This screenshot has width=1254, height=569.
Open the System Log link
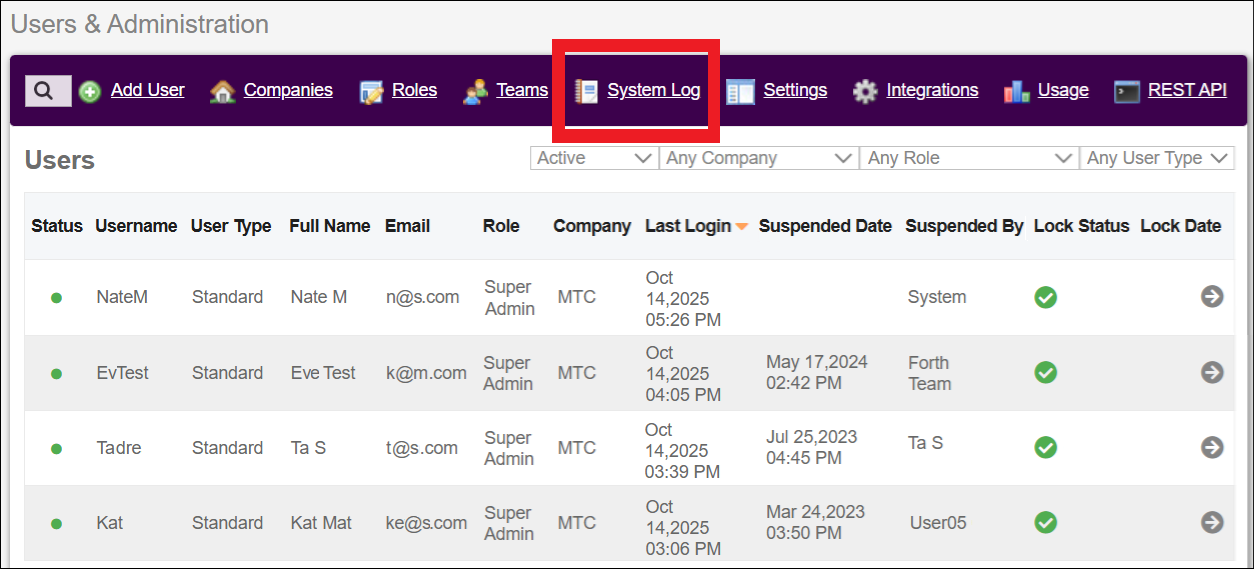coord(654,90)
